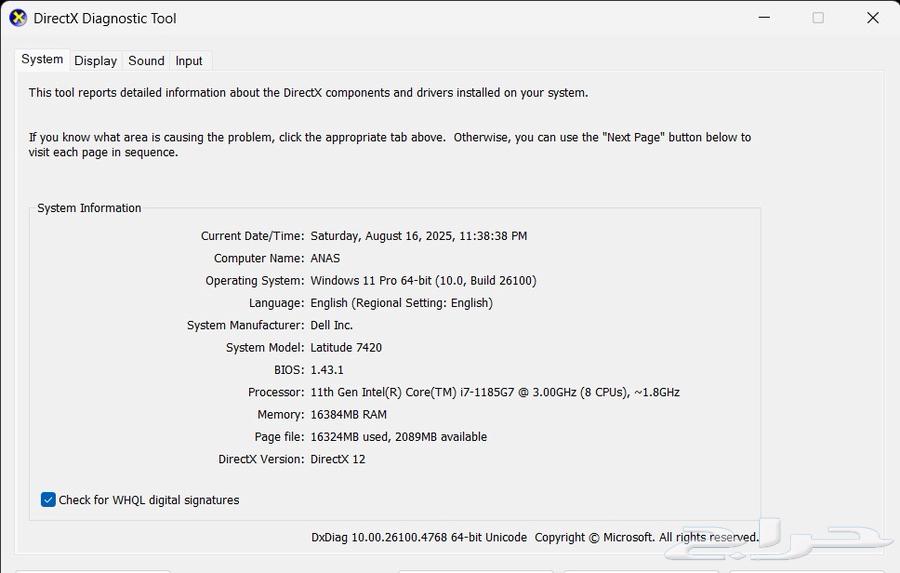Click the BIOS version 1.43.1

tap(326, 370)
